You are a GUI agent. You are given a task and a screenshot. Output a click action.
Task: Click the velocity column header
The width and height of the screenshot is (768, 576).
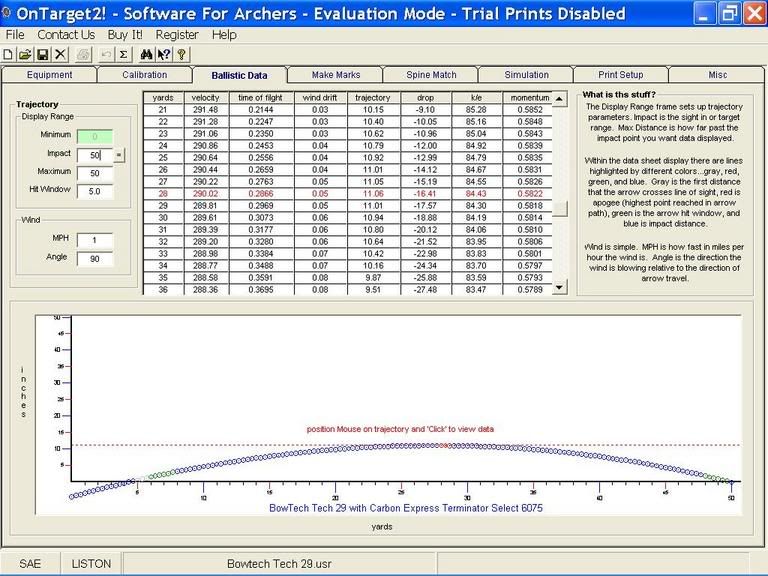[x=206, y=97]
